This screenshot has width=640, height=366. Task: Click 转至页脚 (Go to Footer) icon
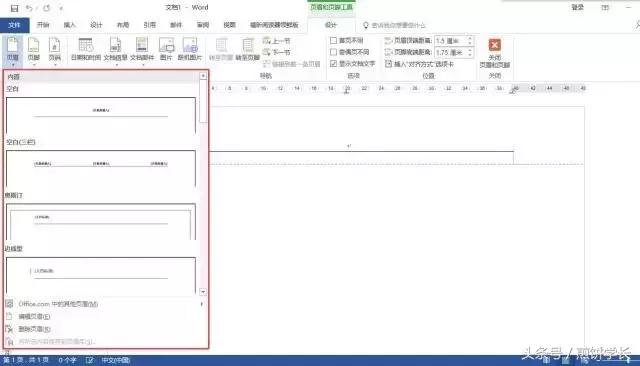pyautogui.click(x=248, y=50)
